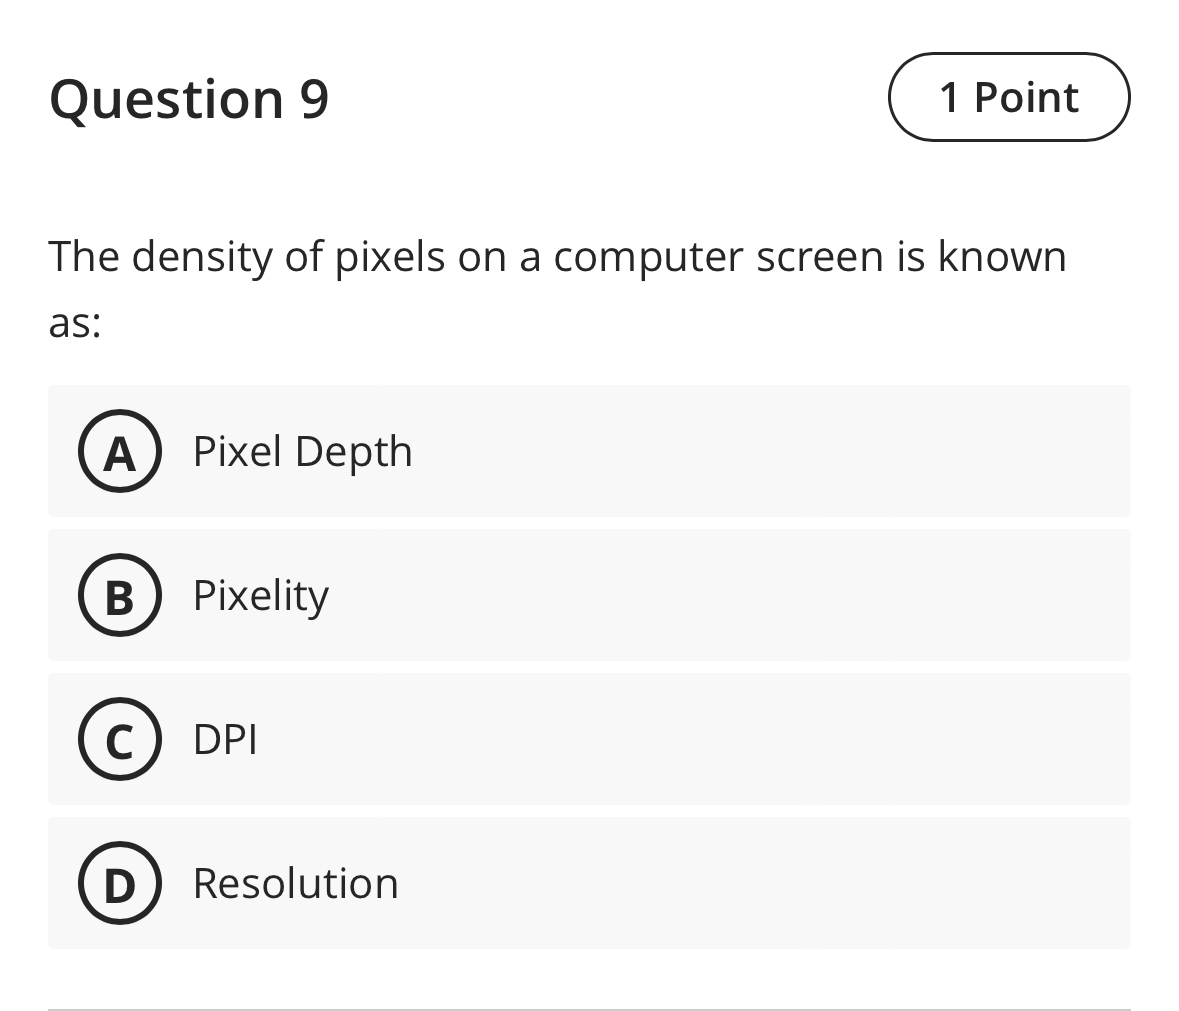1179x1011 pixels.
Task: Select the circled letter C icon
Action: [x=119, y=740]
